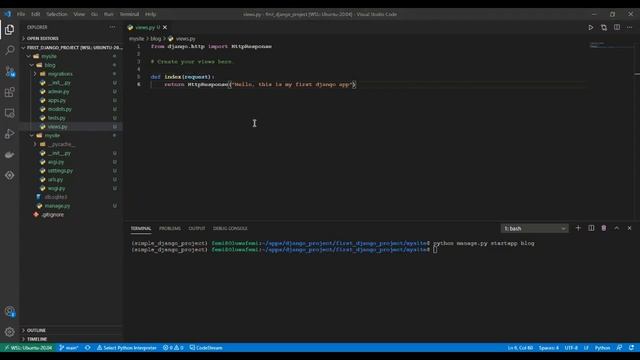
Task: Split the terminal pane
Action: click(591, 228)
